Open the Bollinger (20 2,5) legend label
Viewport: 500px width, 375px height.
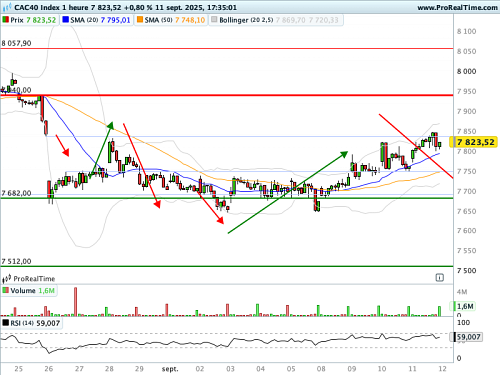[x=276, y=20]
